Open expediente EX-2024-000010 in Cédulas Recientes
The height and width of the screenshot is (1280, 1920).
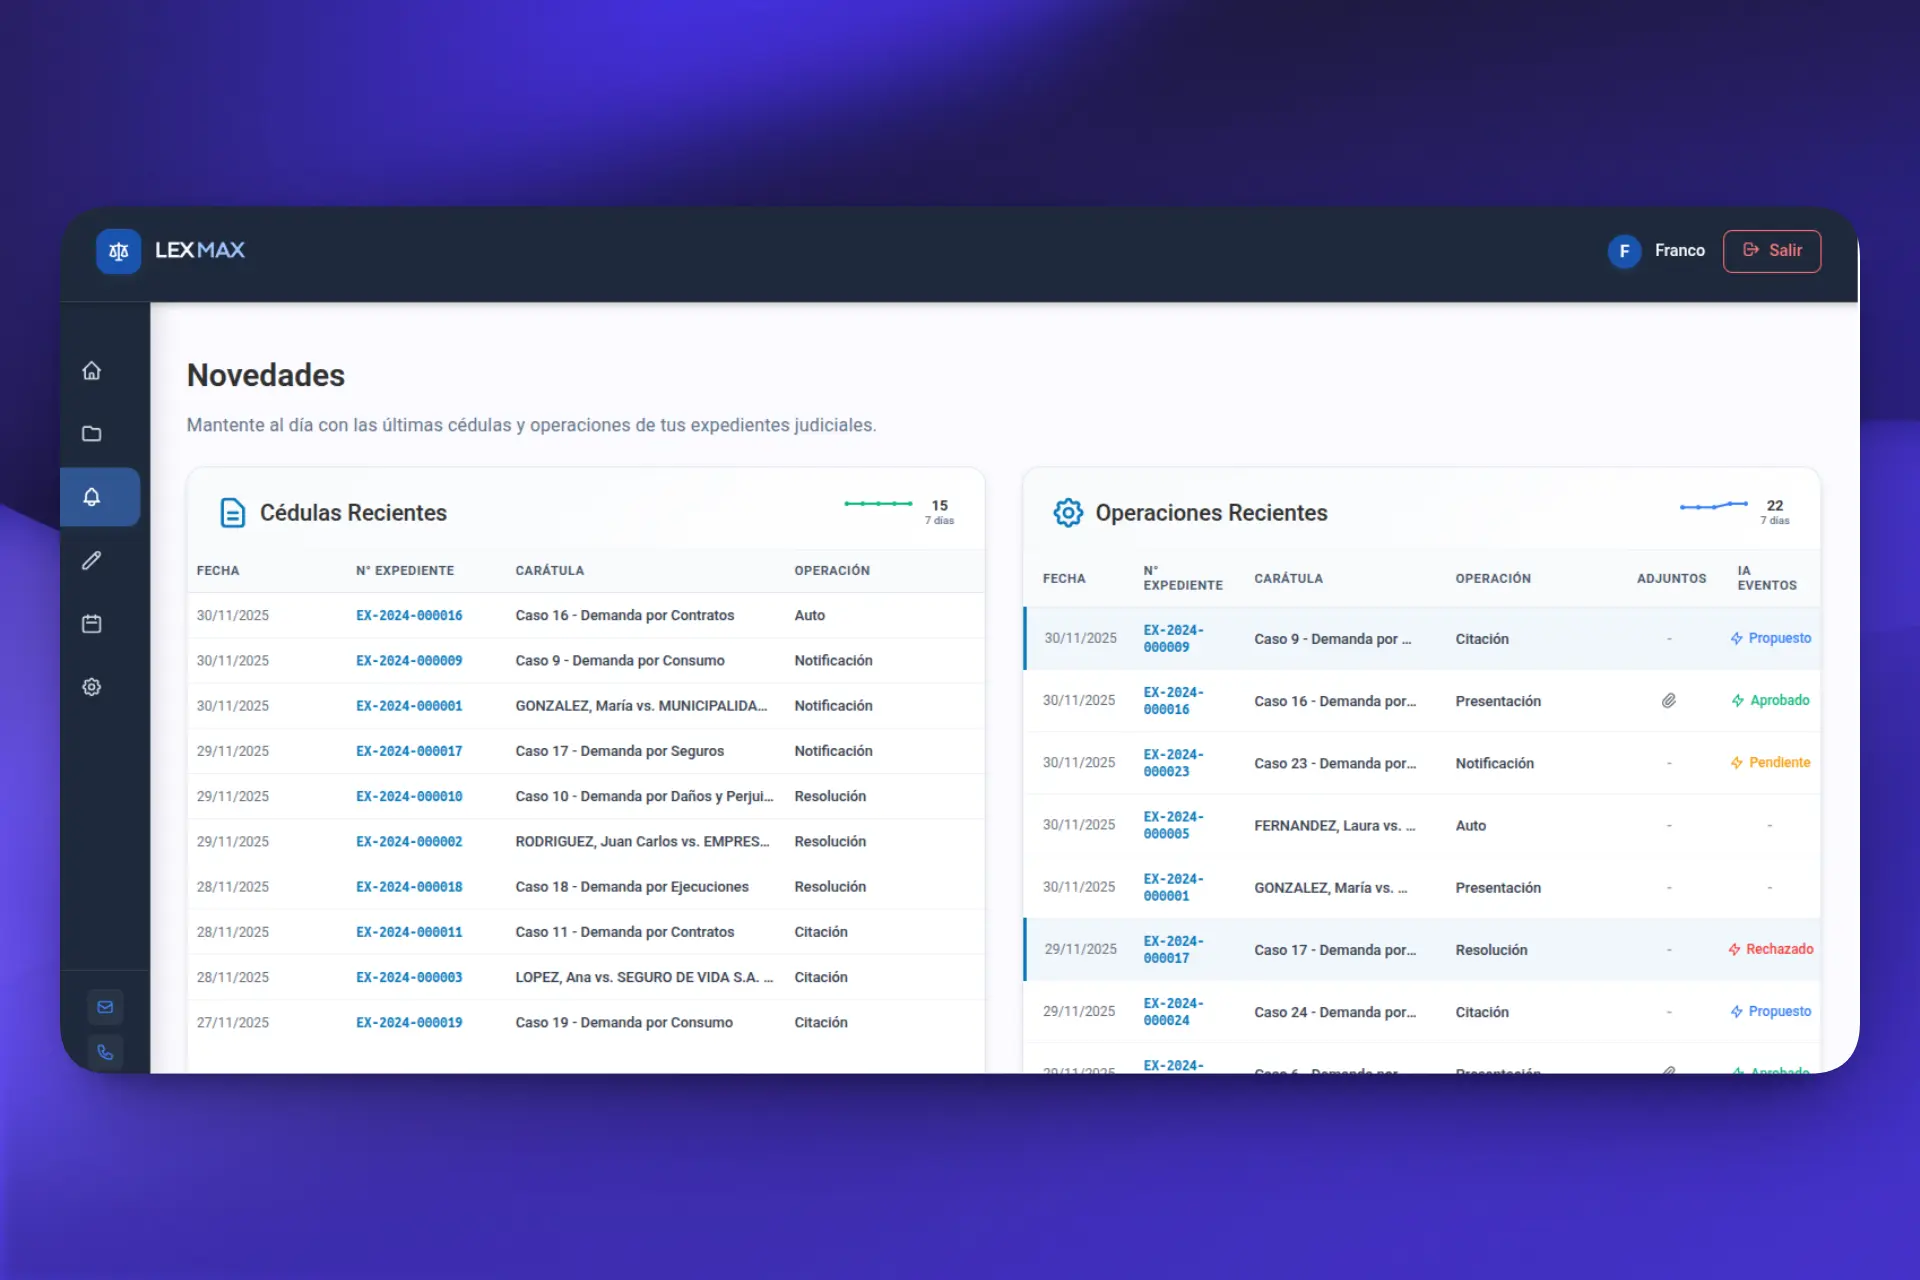tap(409, 797)
